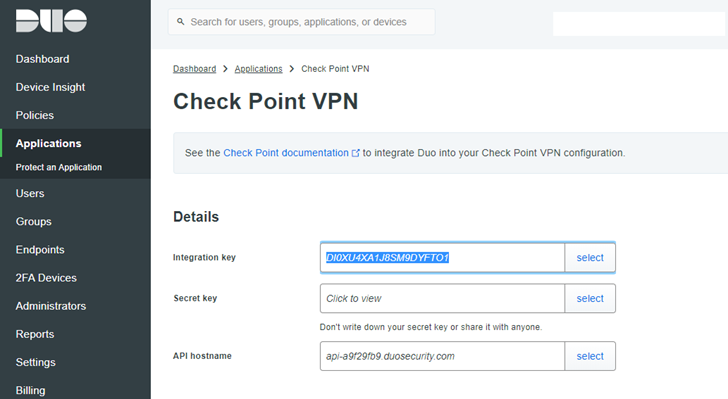Open the Groups section

33,222
